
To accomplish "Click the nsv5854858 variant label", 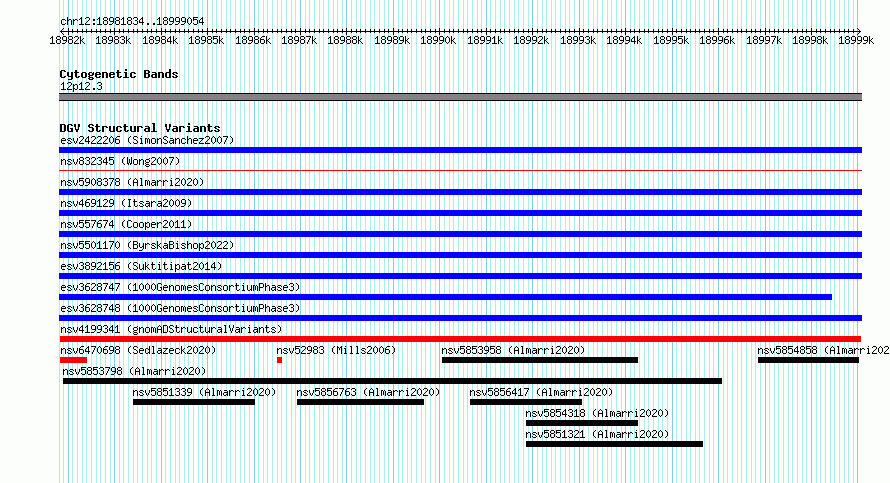I will pos(823,350).
